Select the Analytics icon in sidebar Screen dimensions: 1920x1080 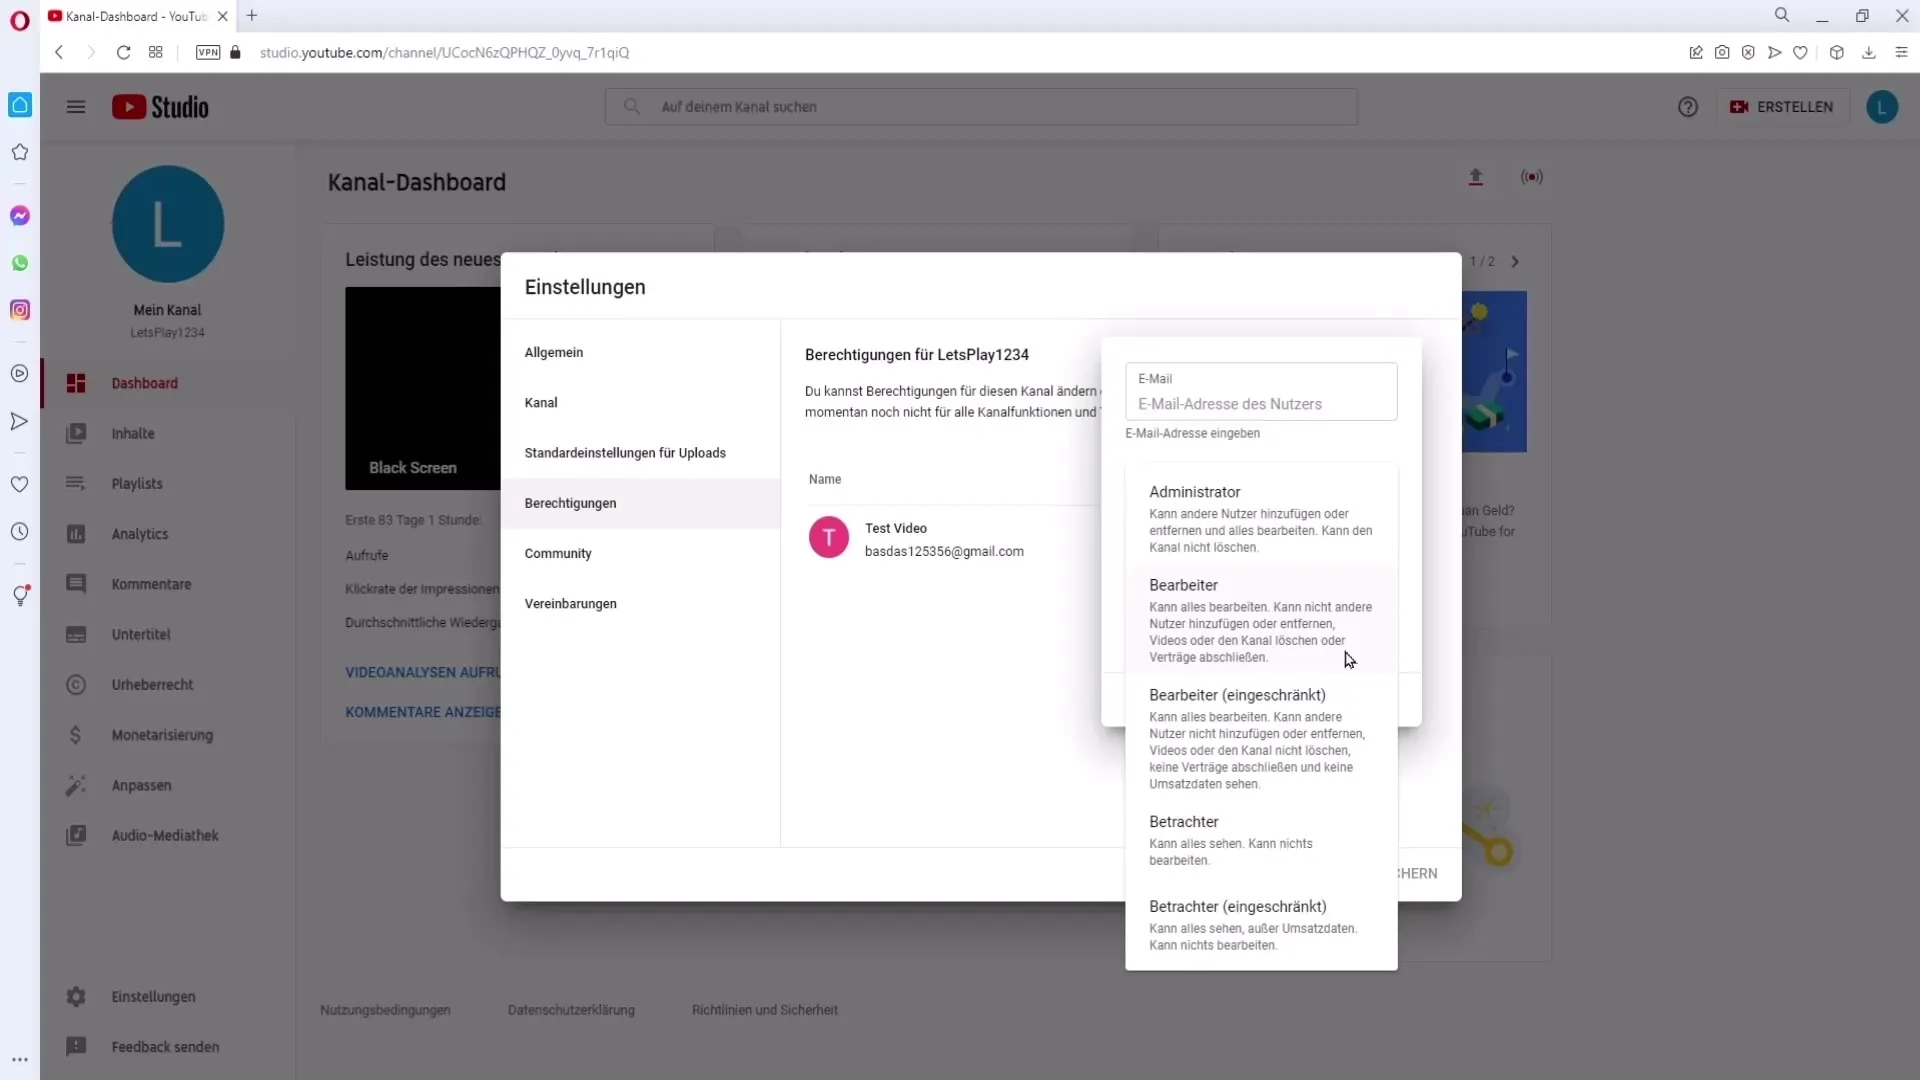(75, 534)
